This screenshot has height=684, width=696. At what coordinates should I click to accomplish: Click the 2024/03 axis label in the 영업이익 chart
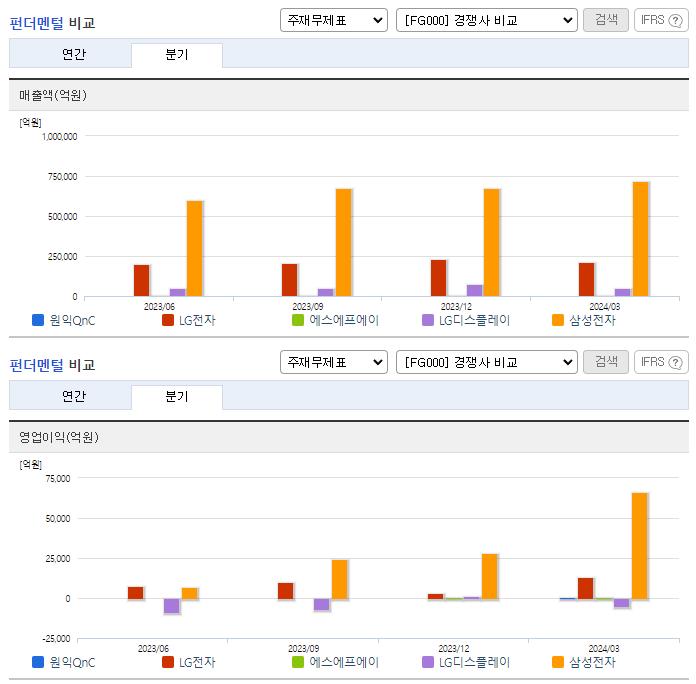604,648
